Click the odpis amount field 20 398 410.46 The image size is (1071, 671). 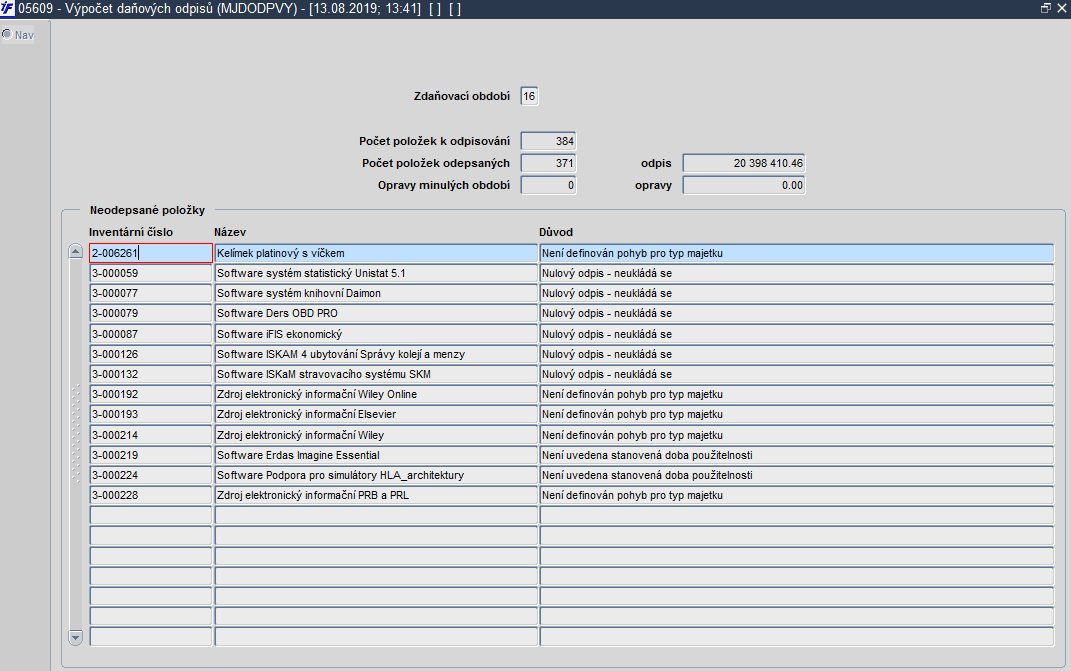coord(744,163)
